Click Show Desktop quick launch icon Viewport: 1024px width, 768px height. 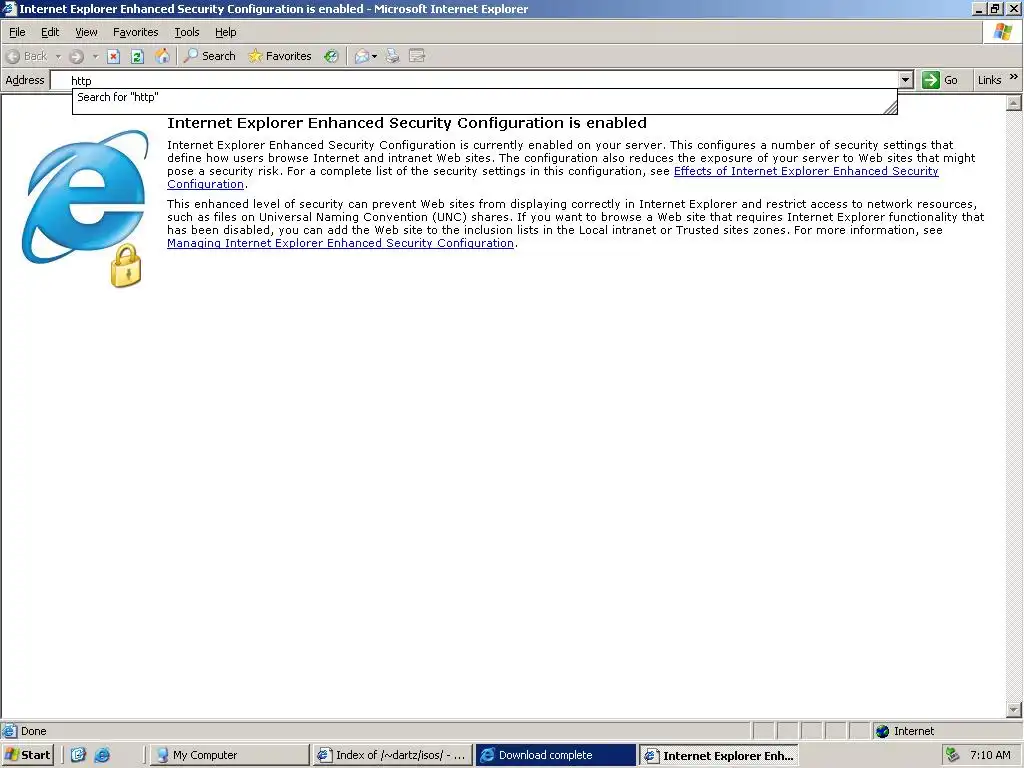[78, 755]
